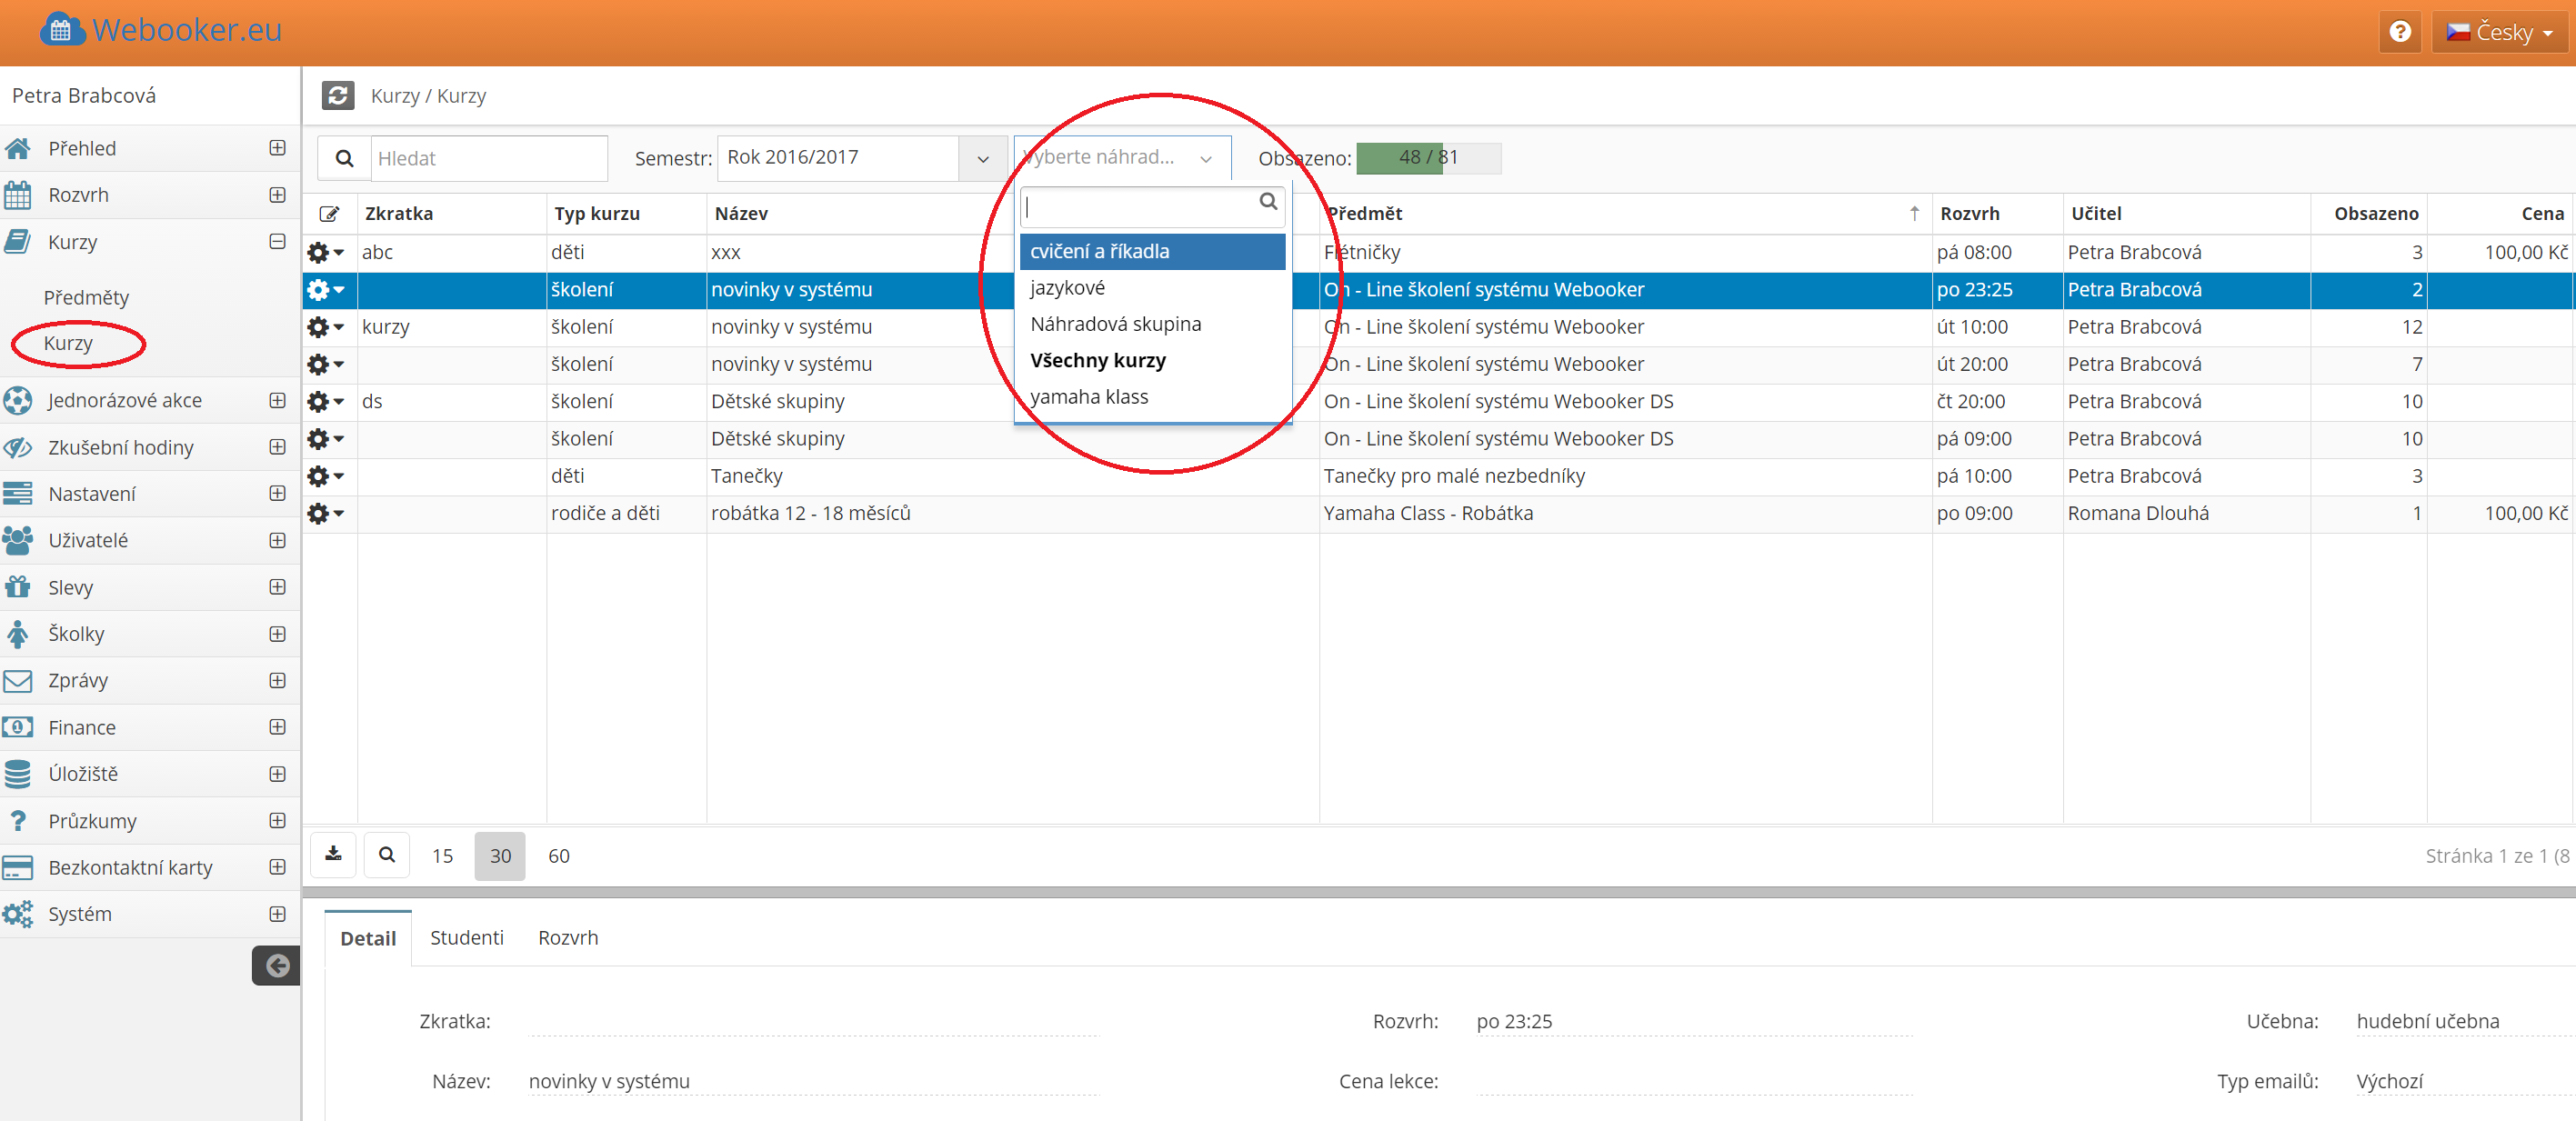Switch to the Studenti tab

467,937
